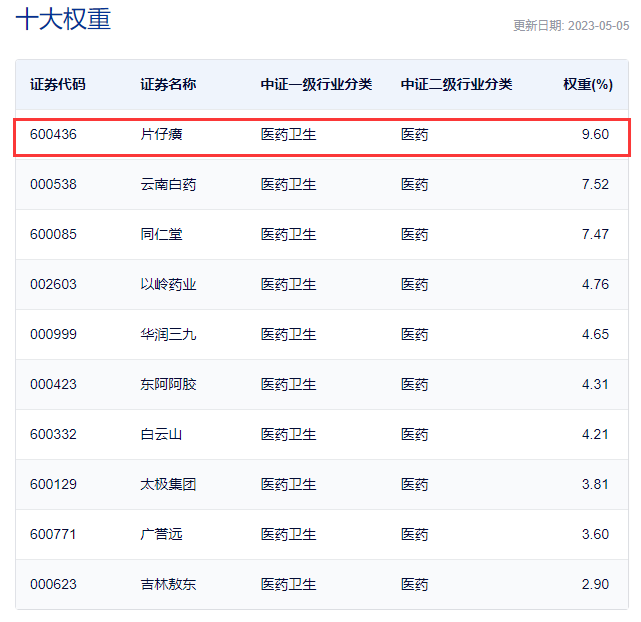Image resolution: width=641 pixels, height=622 pixels.
Task: Click 医药卫生 in the 华润三九 row
Action: tap(289, 334)
